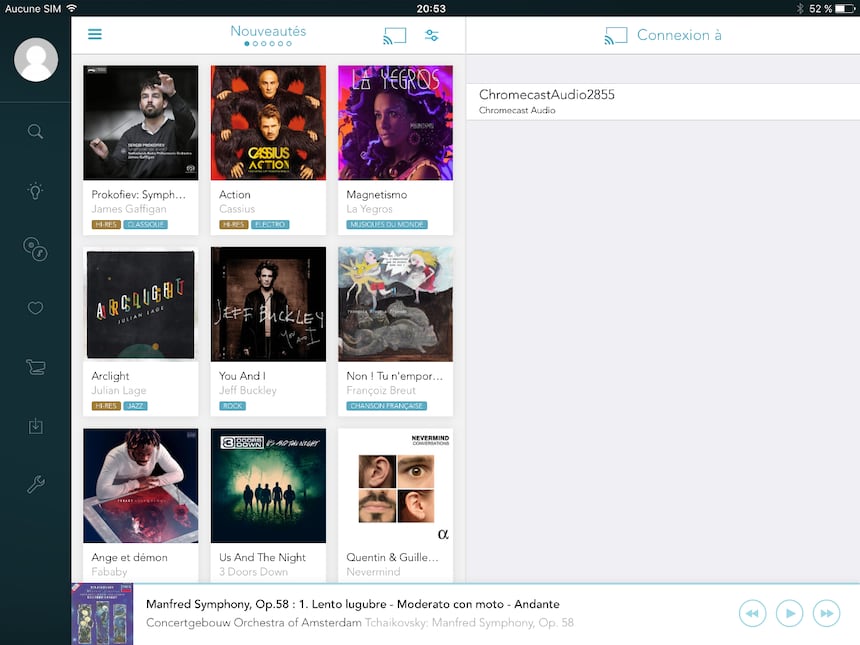Viewport: 860px width, 645px height.
Task: Open the search magnifier in sidebar
Action: pos(36,132)
